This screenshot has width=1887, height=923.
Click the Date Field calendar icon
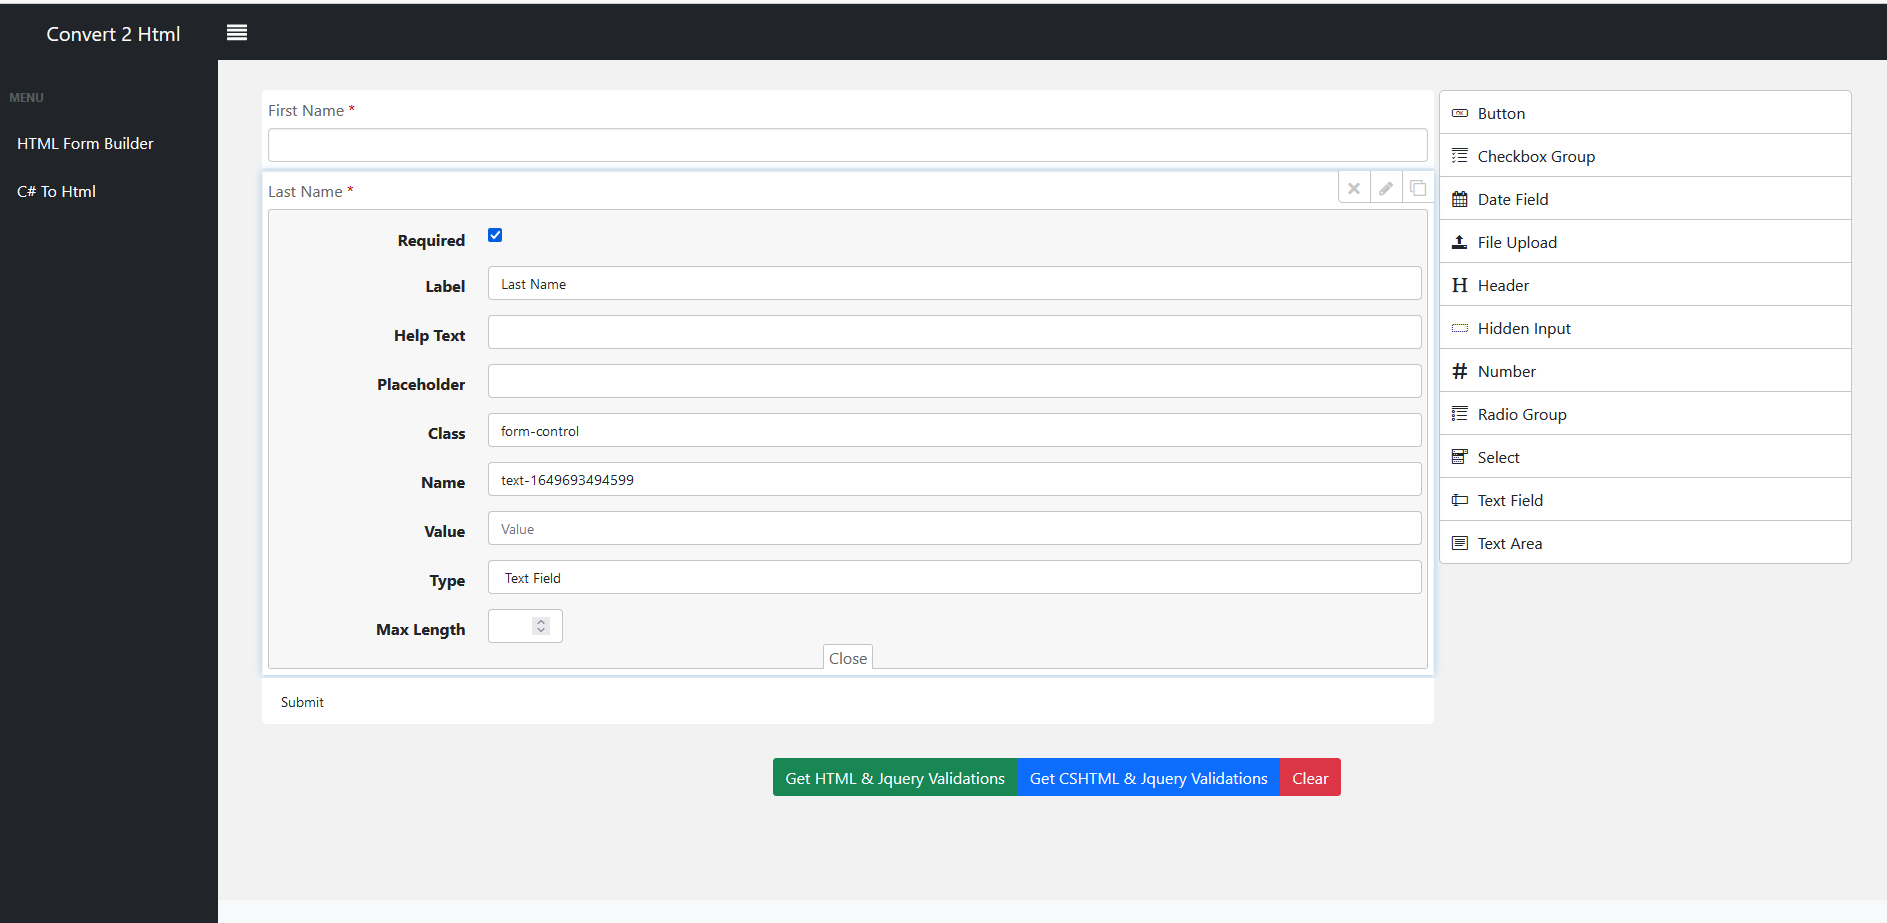pyautogui.click(x=1460, y=199)
